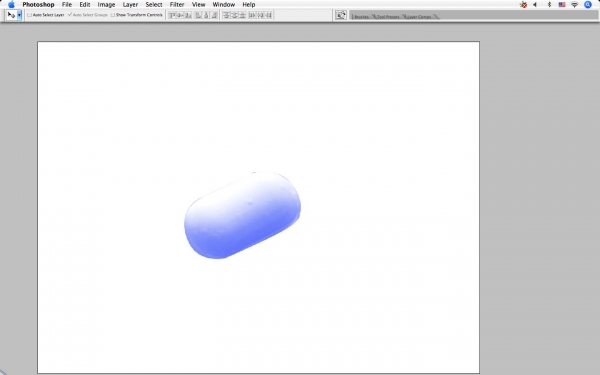Image resolution: width=600 pixels, height=375 pixels.
Task: Open the Image menu
Action: (106, 5)
